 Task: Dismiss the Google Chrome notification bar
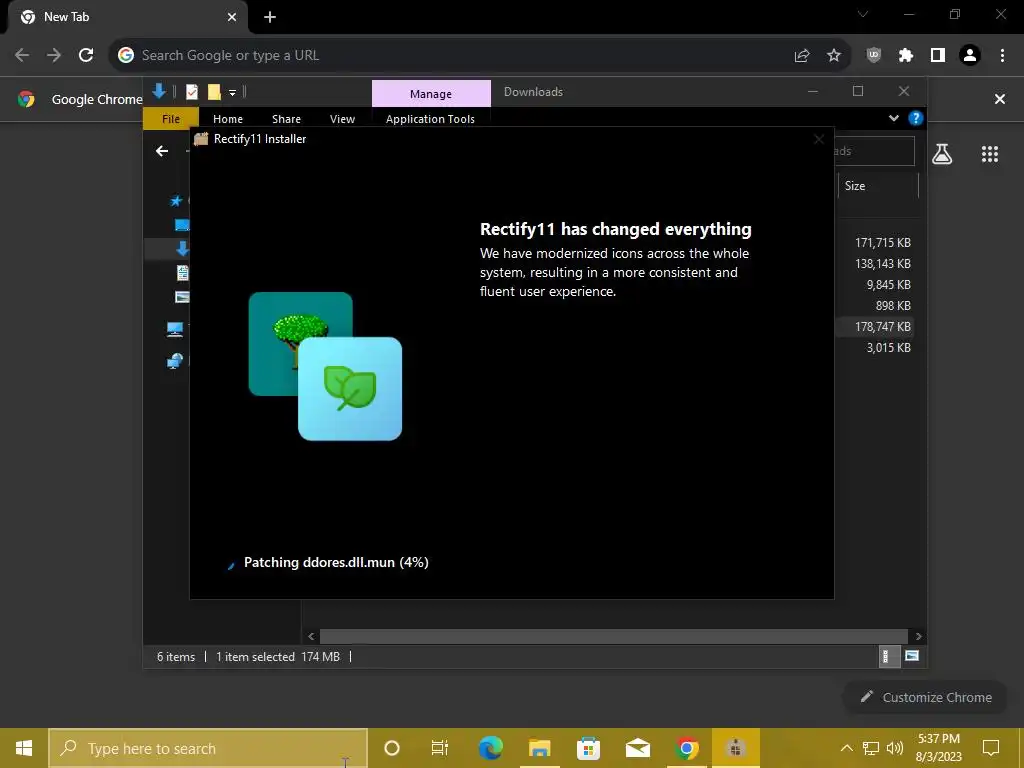point(1000,99)
